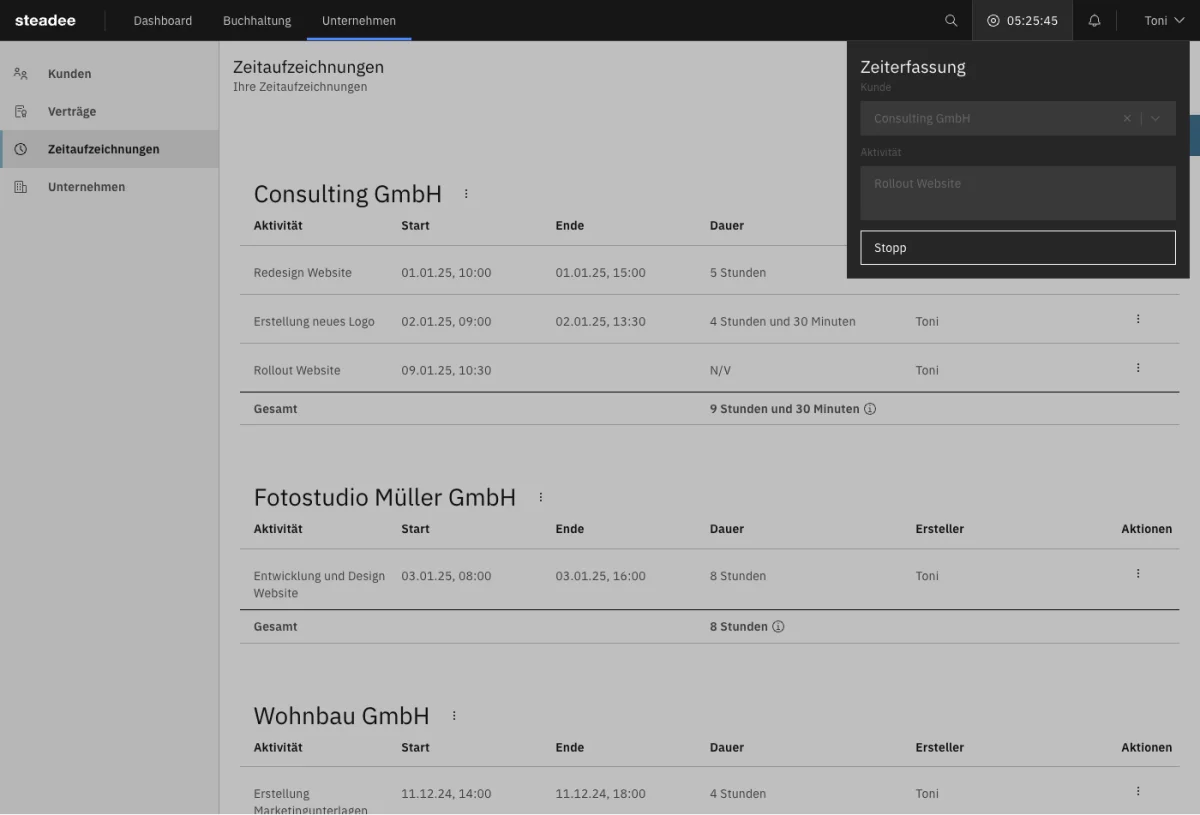Expand the Toni user menu
Viewport: 1200px width, 815px height.
1164,21
